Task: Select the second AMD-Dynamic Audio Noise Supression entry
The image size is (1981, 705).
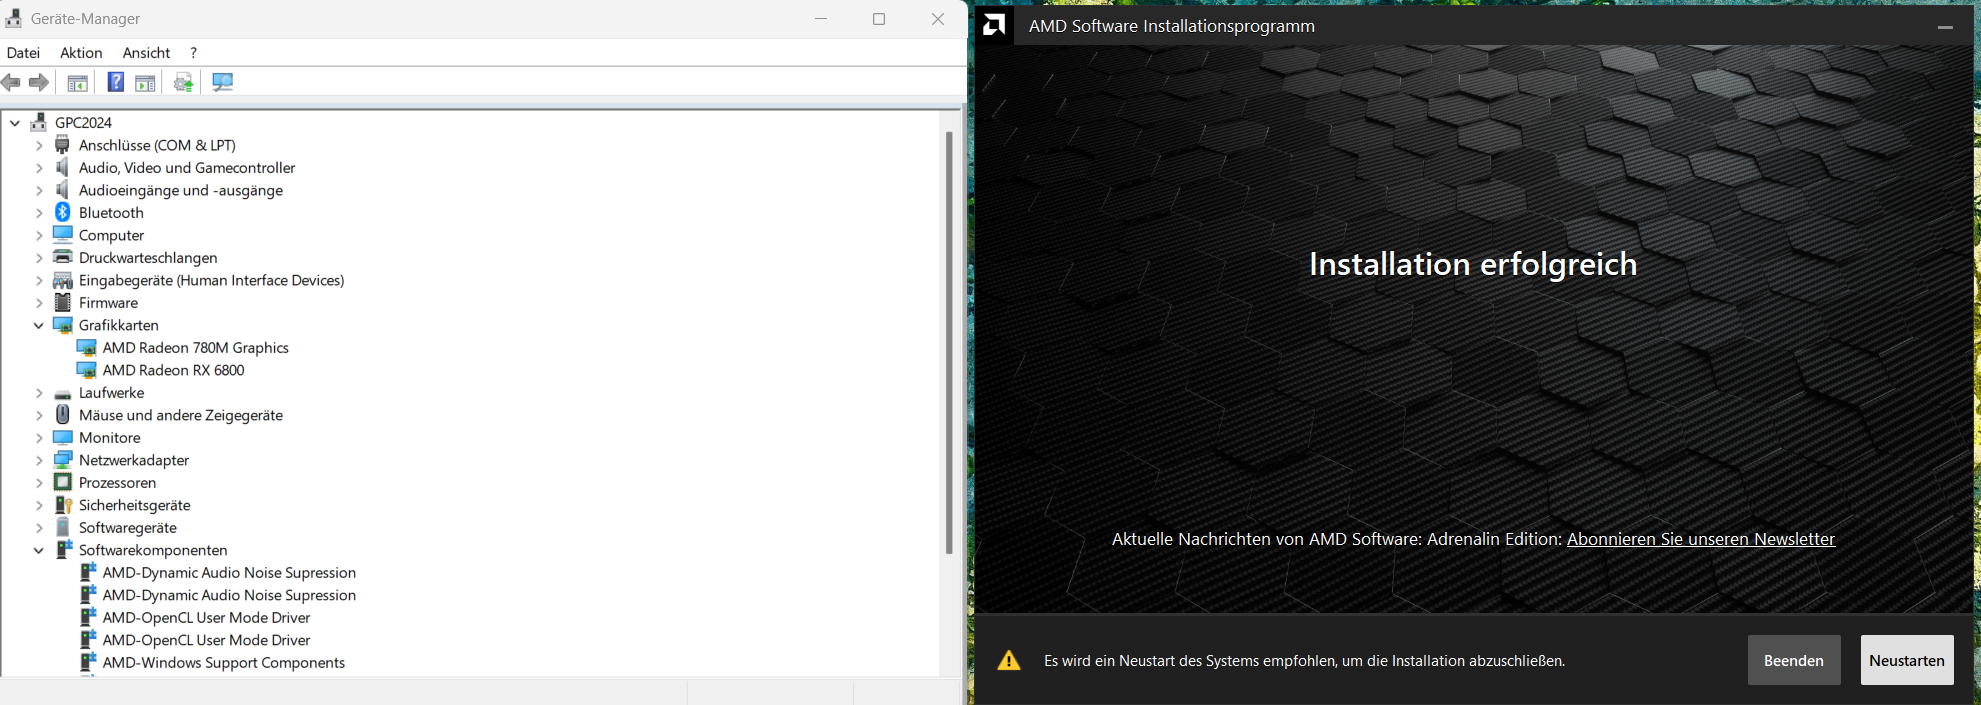Action: click(229, 595)
